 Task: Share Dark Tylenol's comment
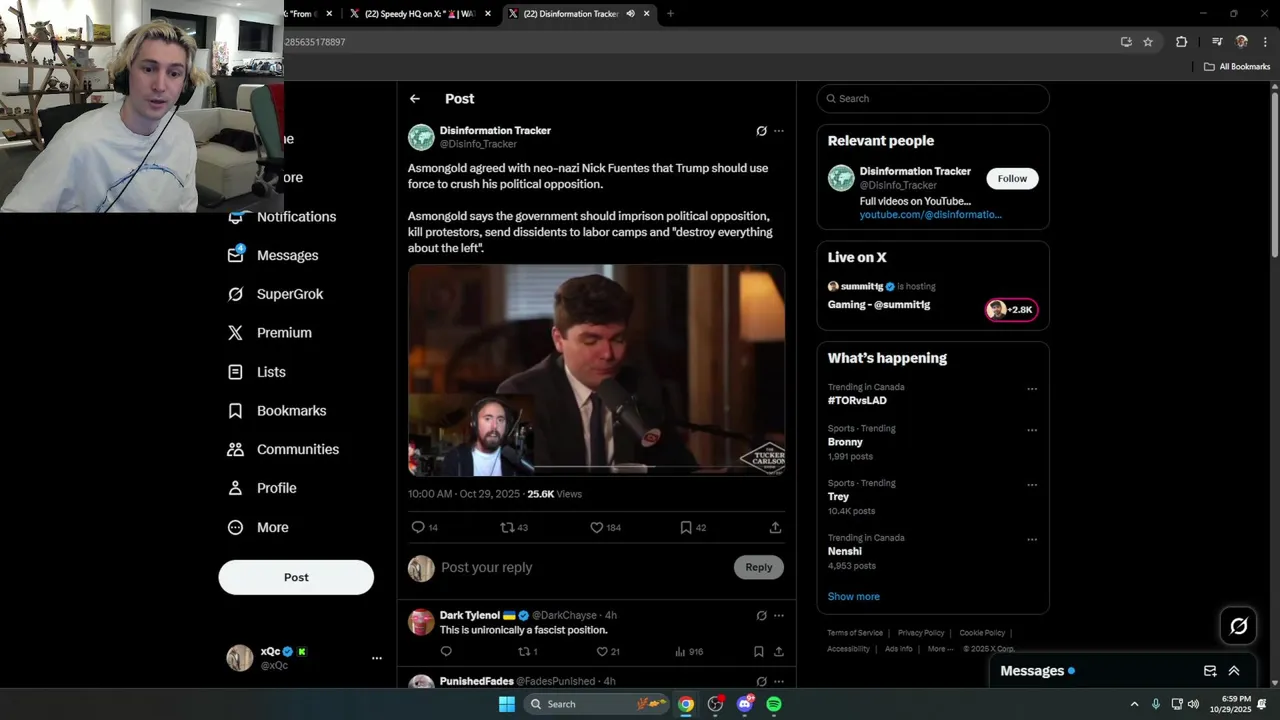click(x=778, y=651)
